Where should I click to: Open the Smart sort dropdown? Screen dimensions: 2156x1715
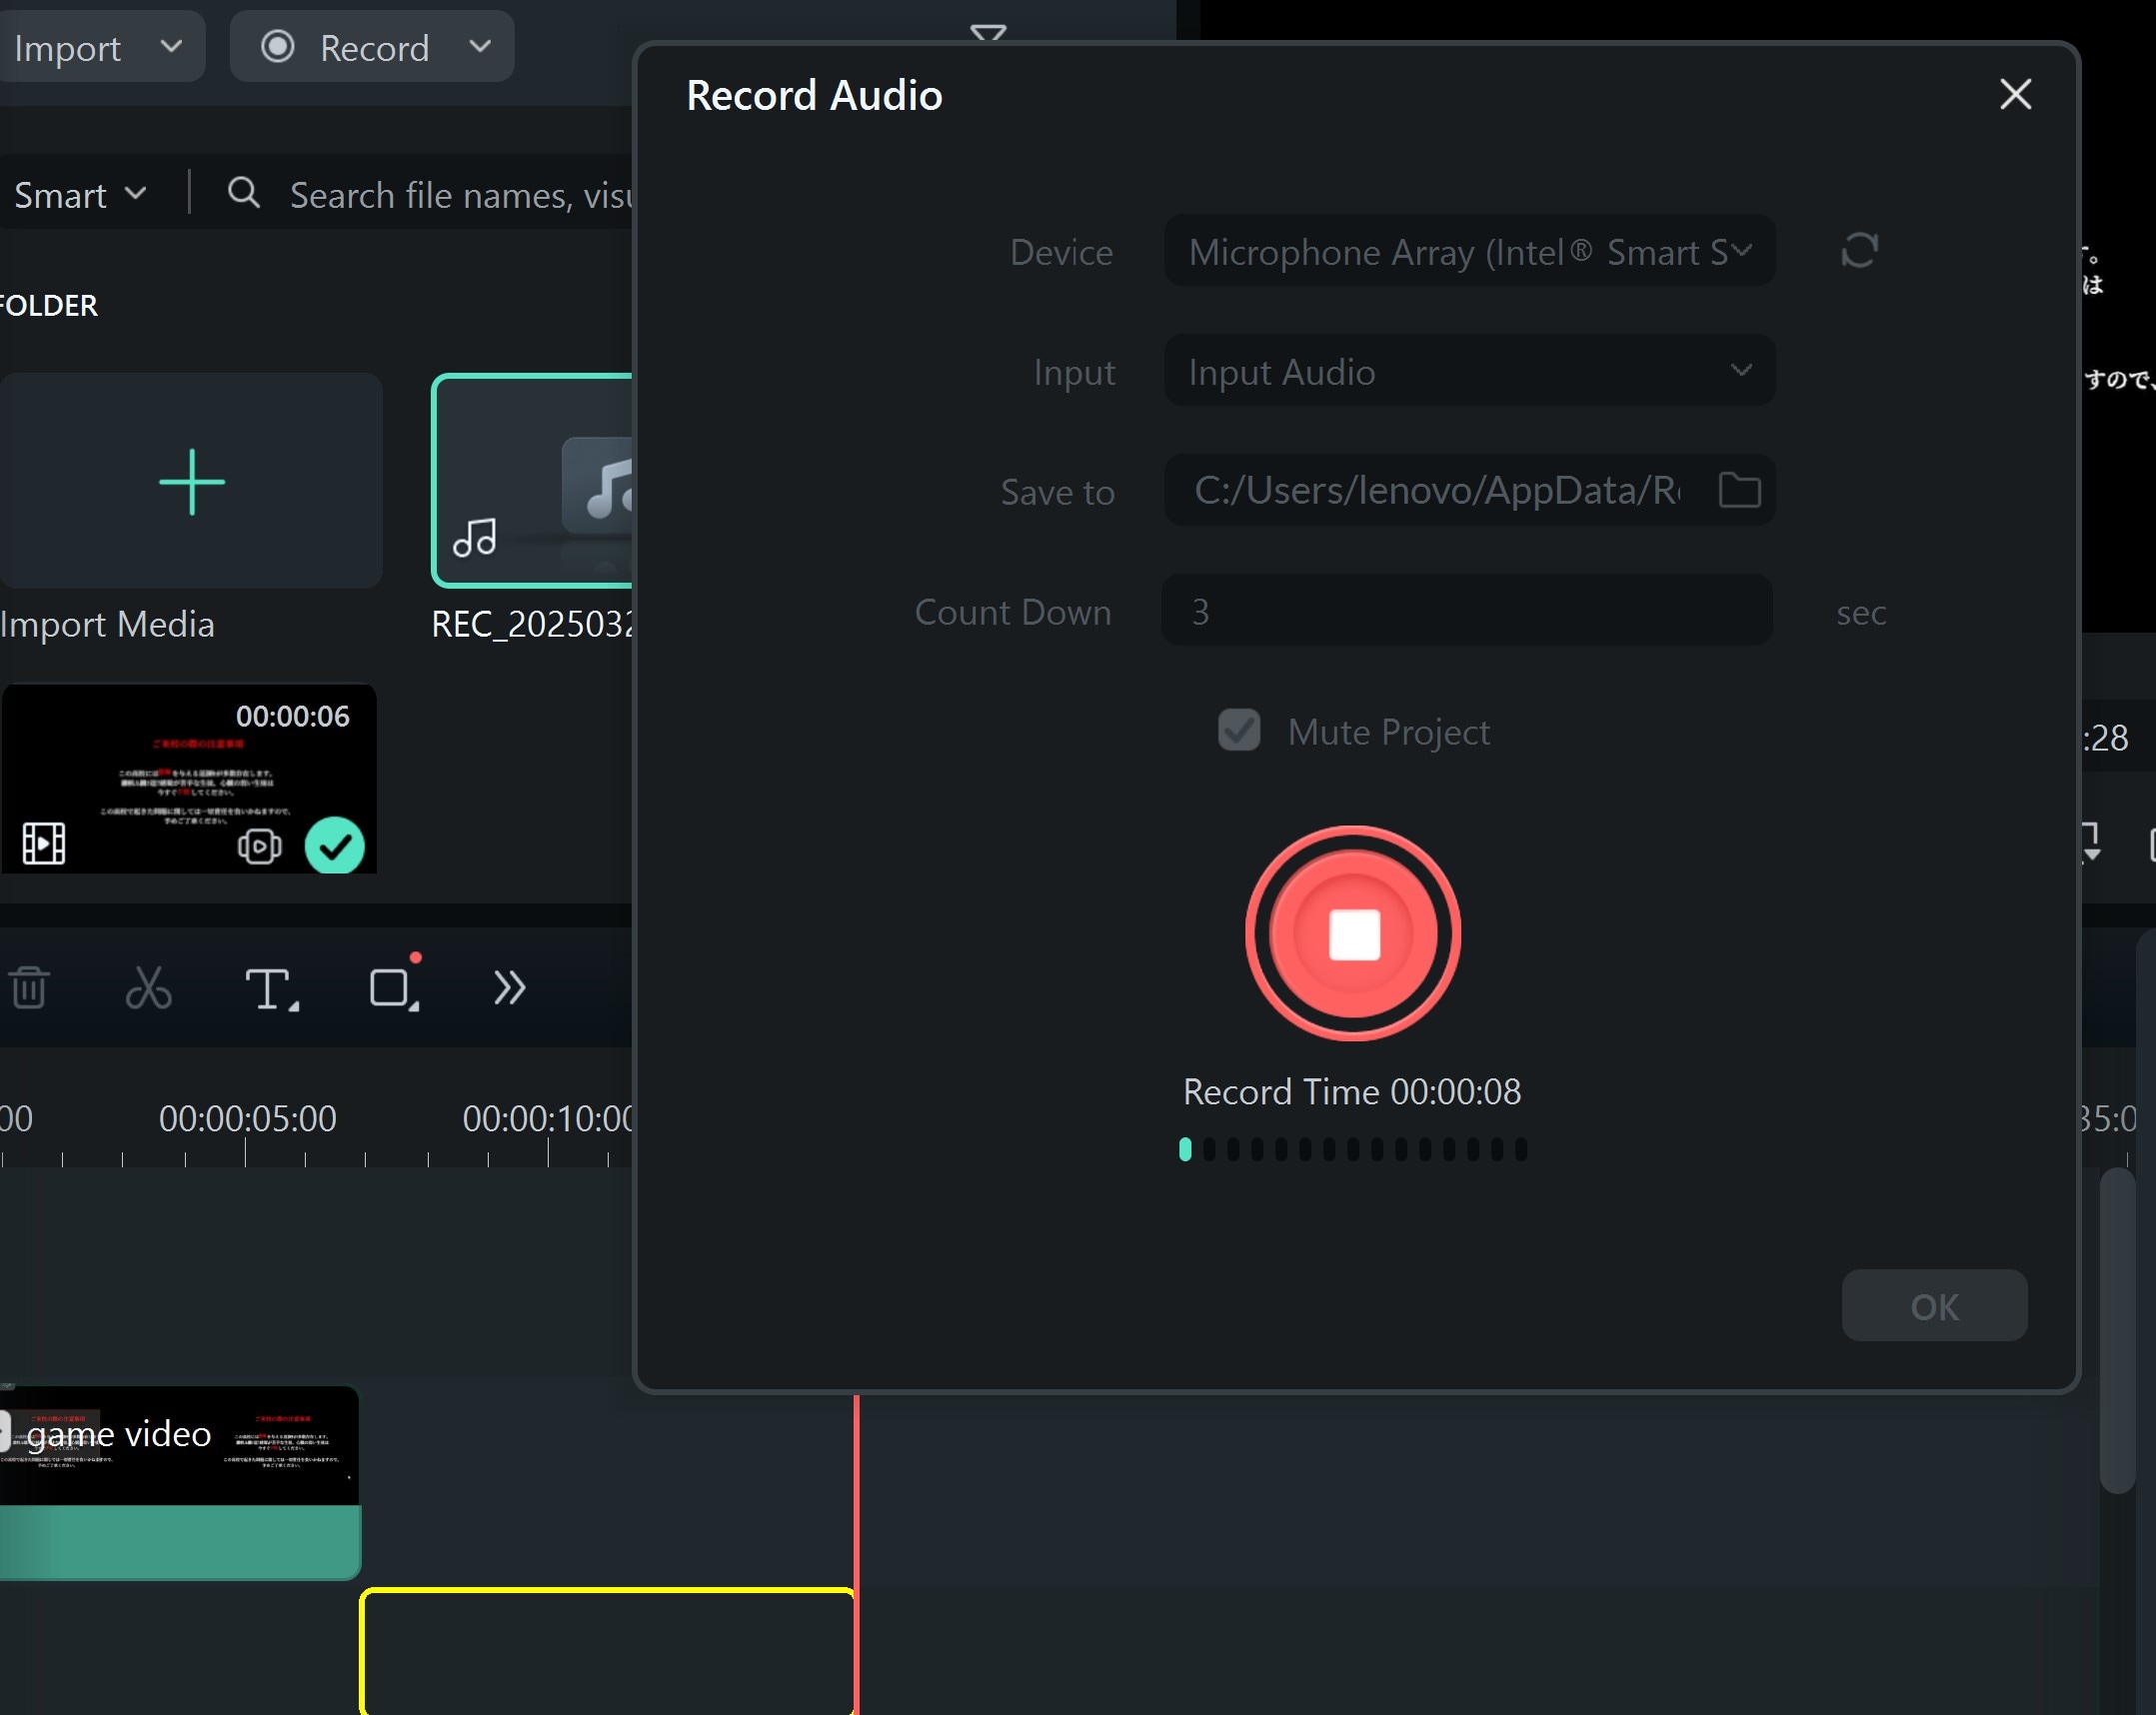(x=80, y=195)
